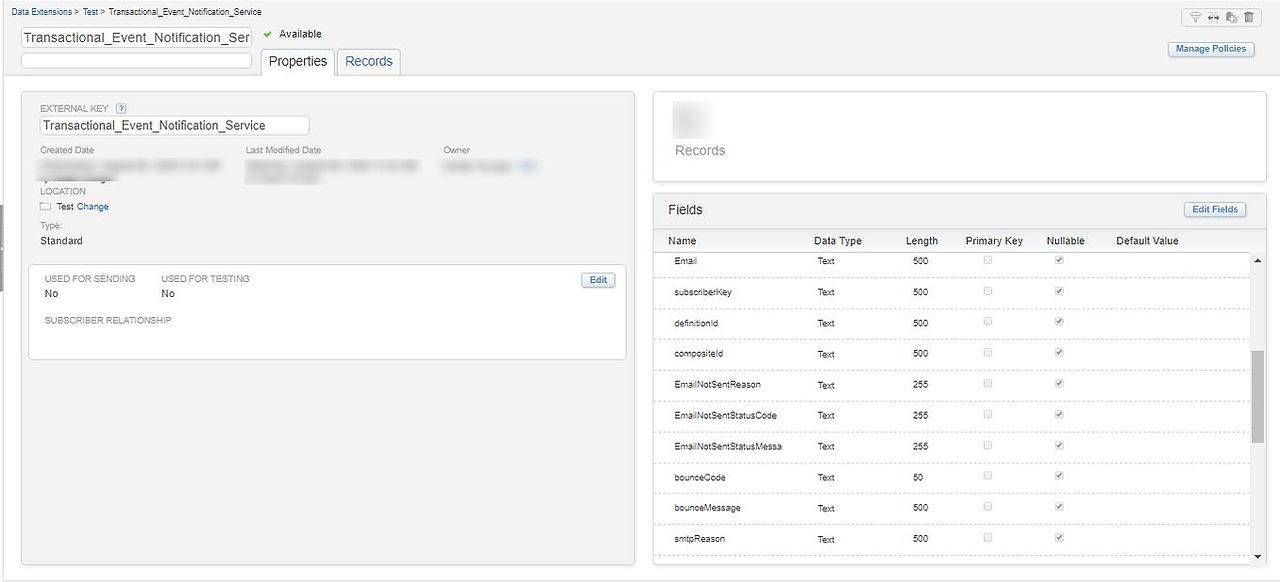Image resolution: width=1280 pixels, height=582 pixels.
Task: Toggle Nullable checkbox for bounceCode
Action: point(1060,476)
